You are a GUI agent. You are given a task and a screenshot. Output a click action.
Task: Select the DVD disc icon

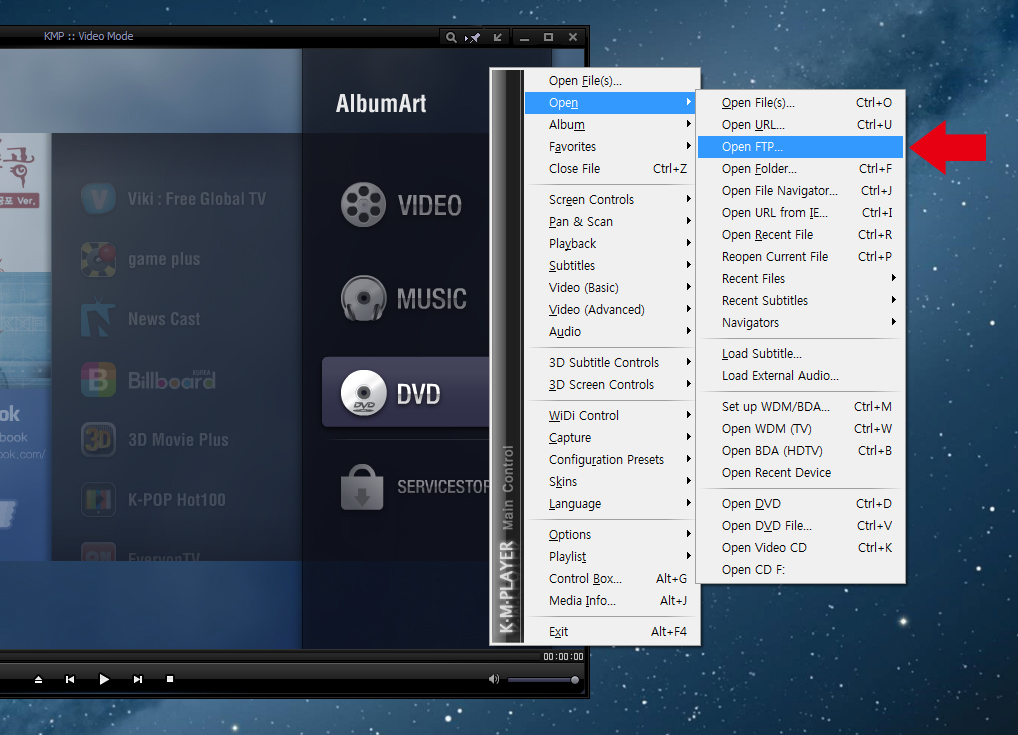click(364, 393)
